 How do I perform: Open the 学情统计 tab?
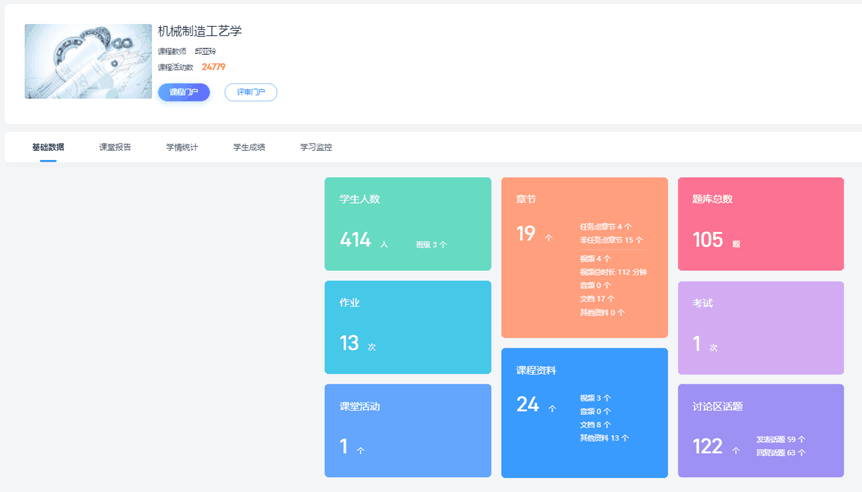point(182,147)
